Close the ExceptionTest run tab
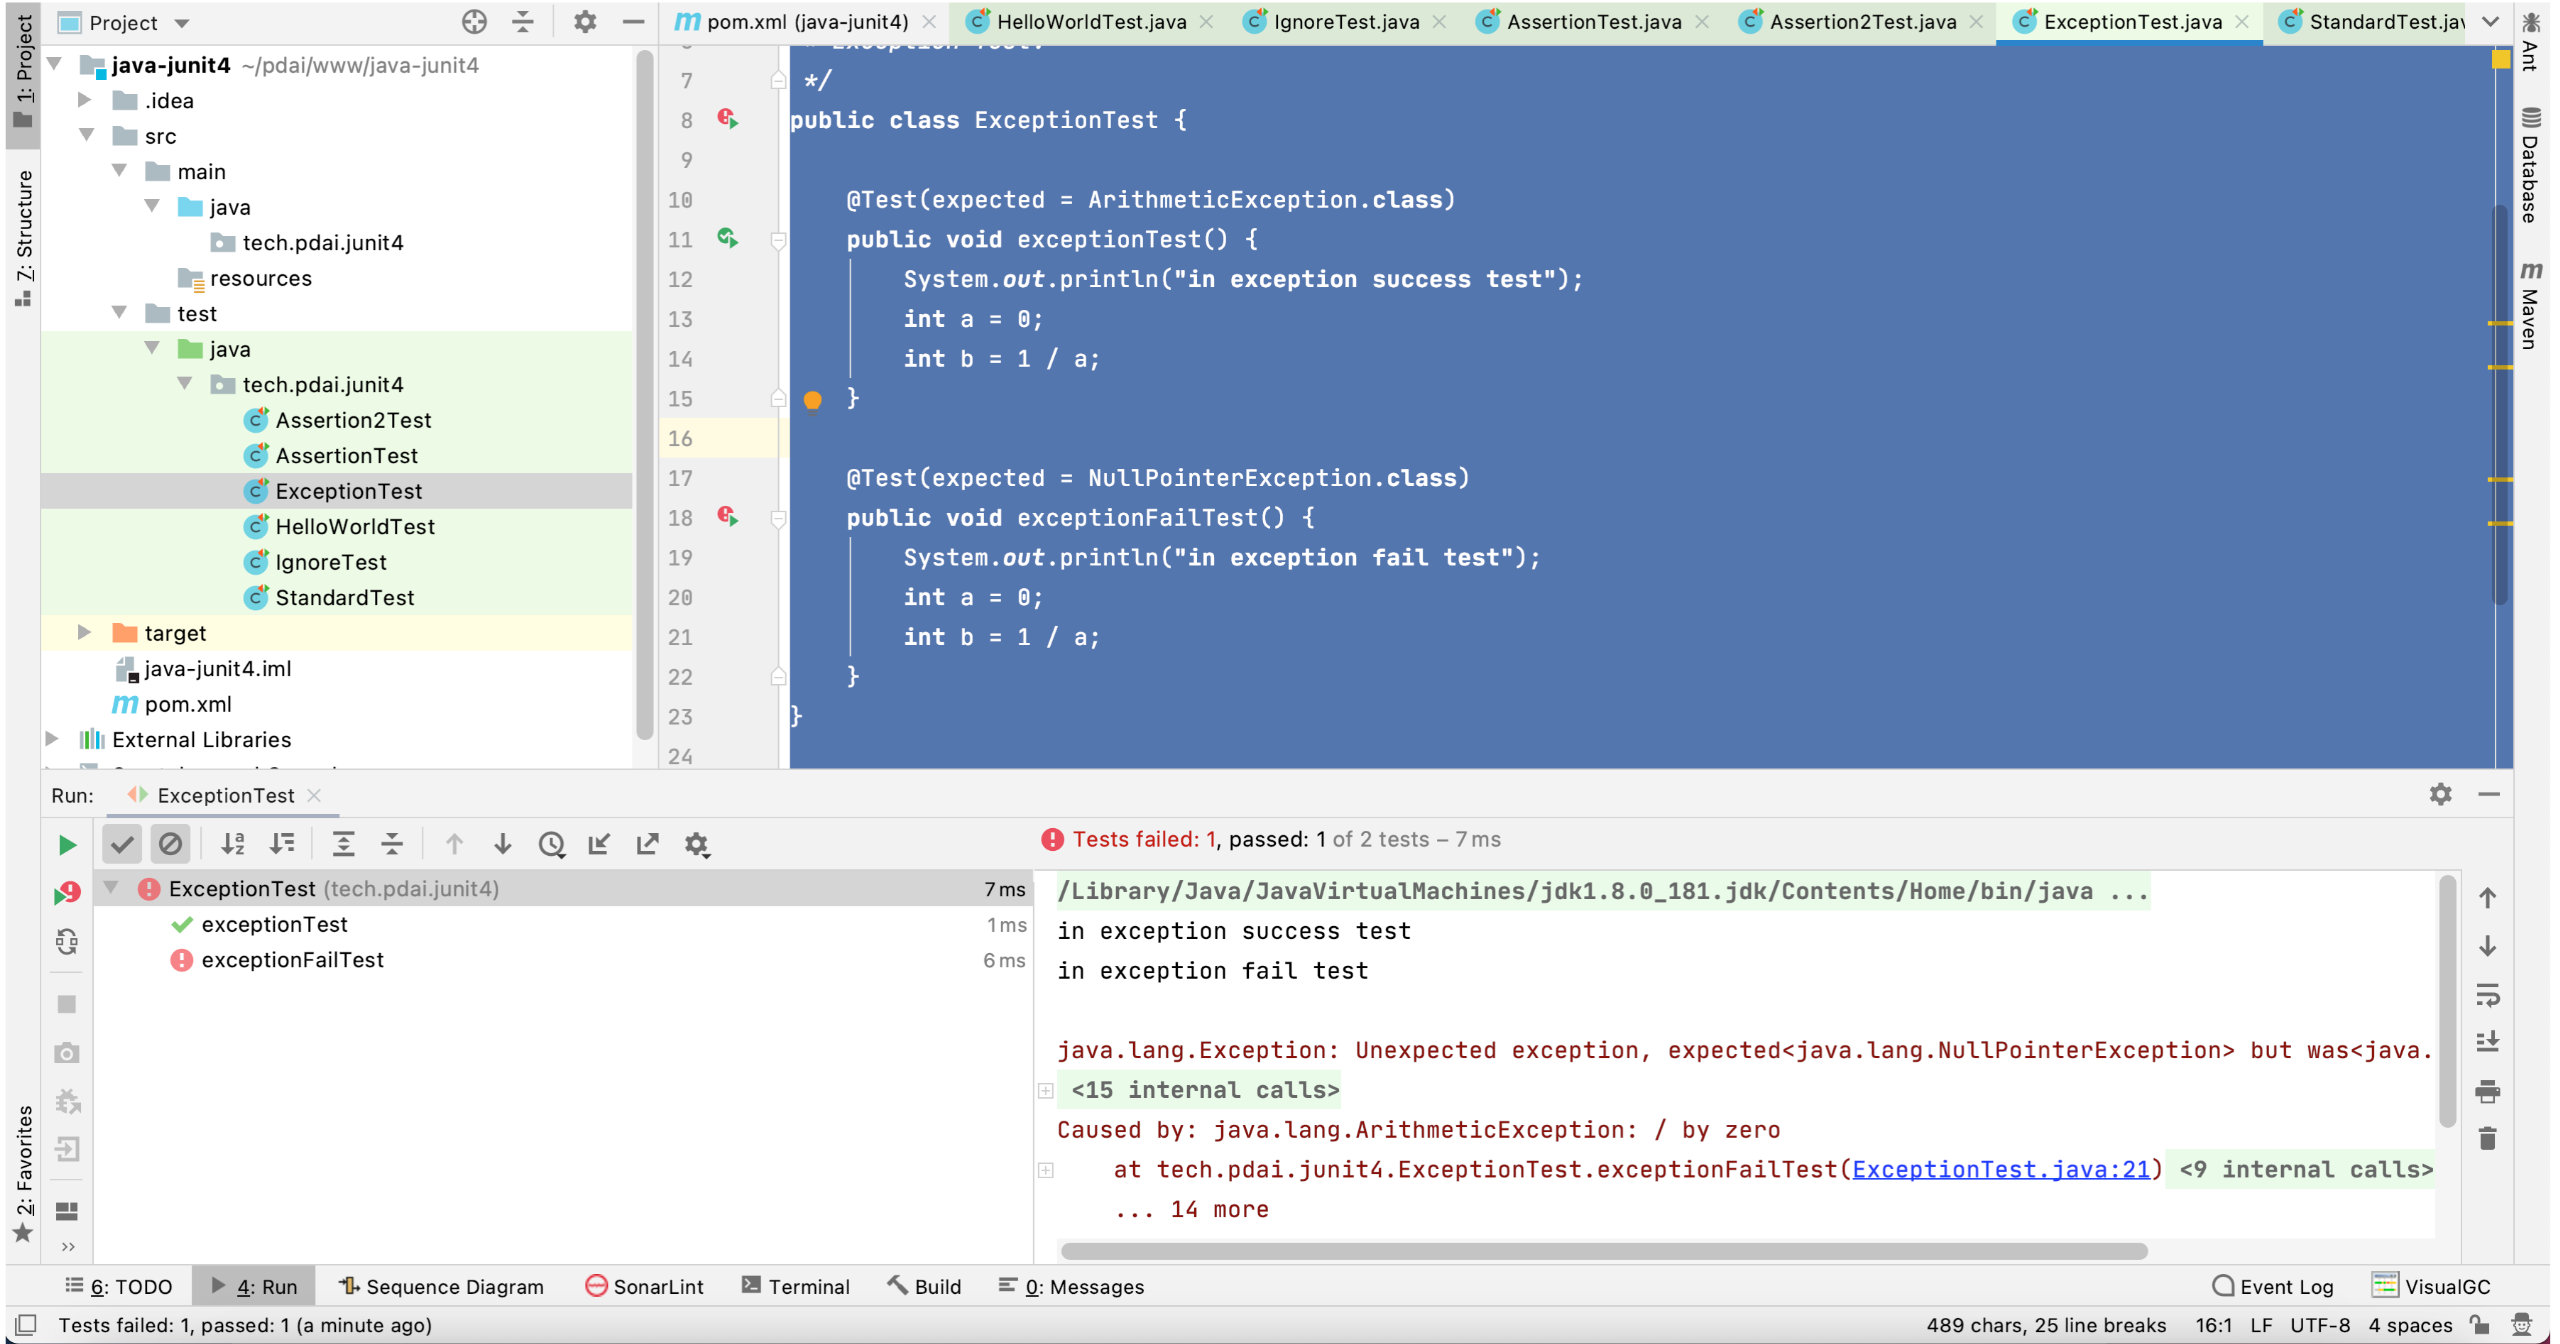This screenshot has height=1344, width=2560. (314, 796)
